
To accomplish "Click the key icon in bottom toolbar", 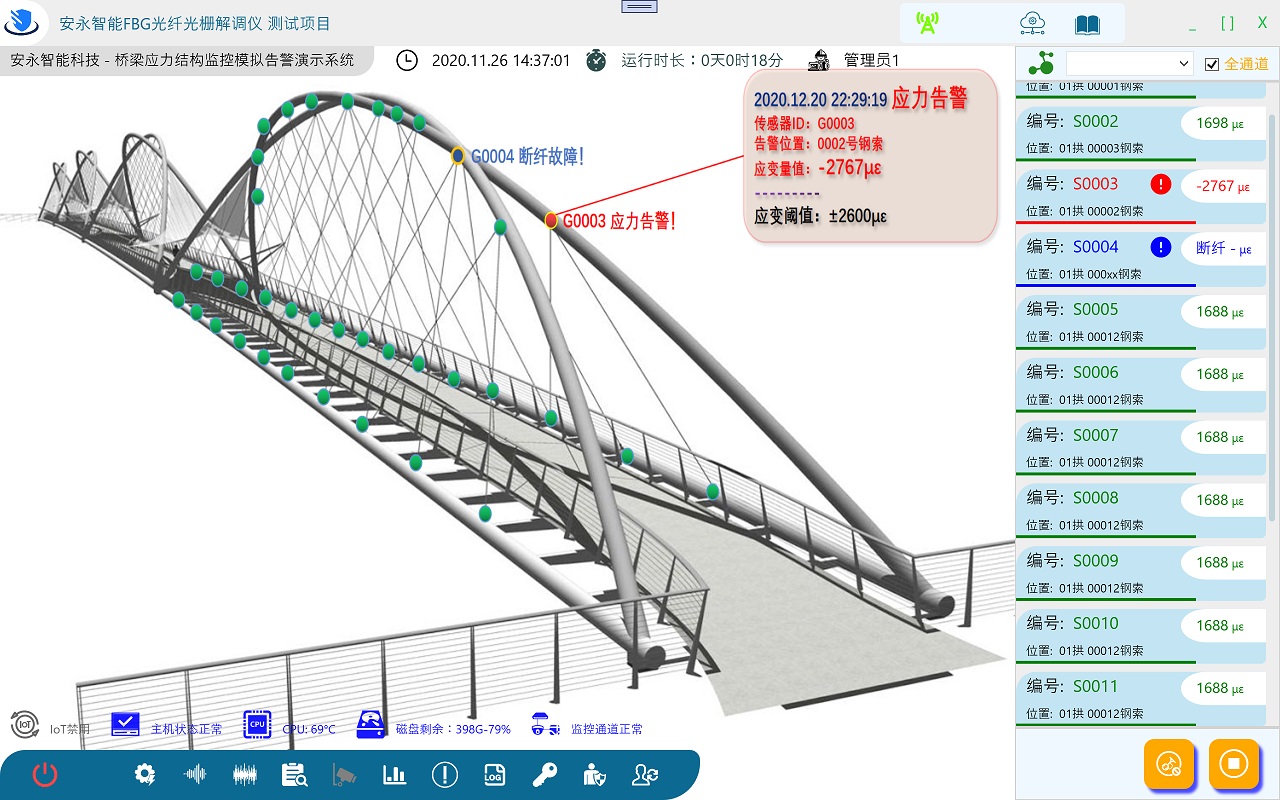I will (x=544, y=774).
